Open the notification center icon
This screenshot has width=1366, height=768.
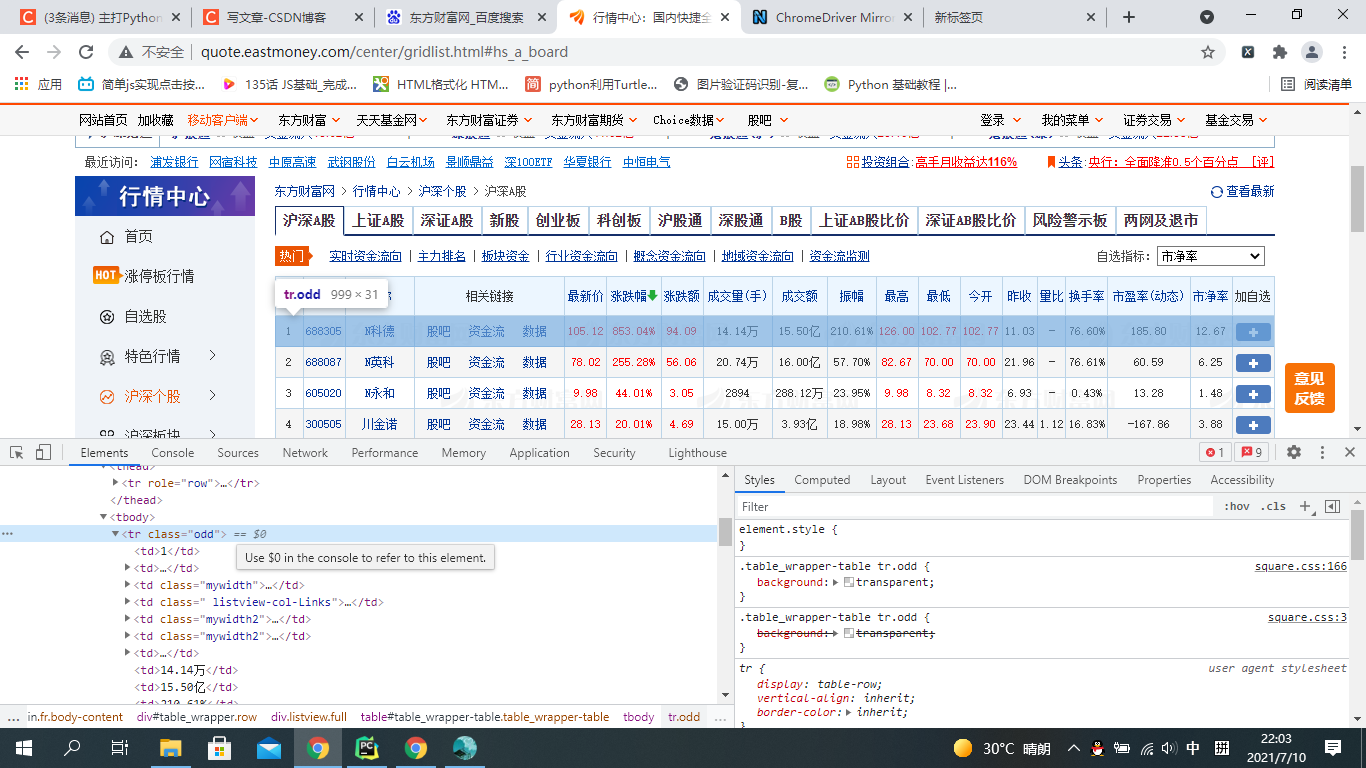tap(1332, 748)
